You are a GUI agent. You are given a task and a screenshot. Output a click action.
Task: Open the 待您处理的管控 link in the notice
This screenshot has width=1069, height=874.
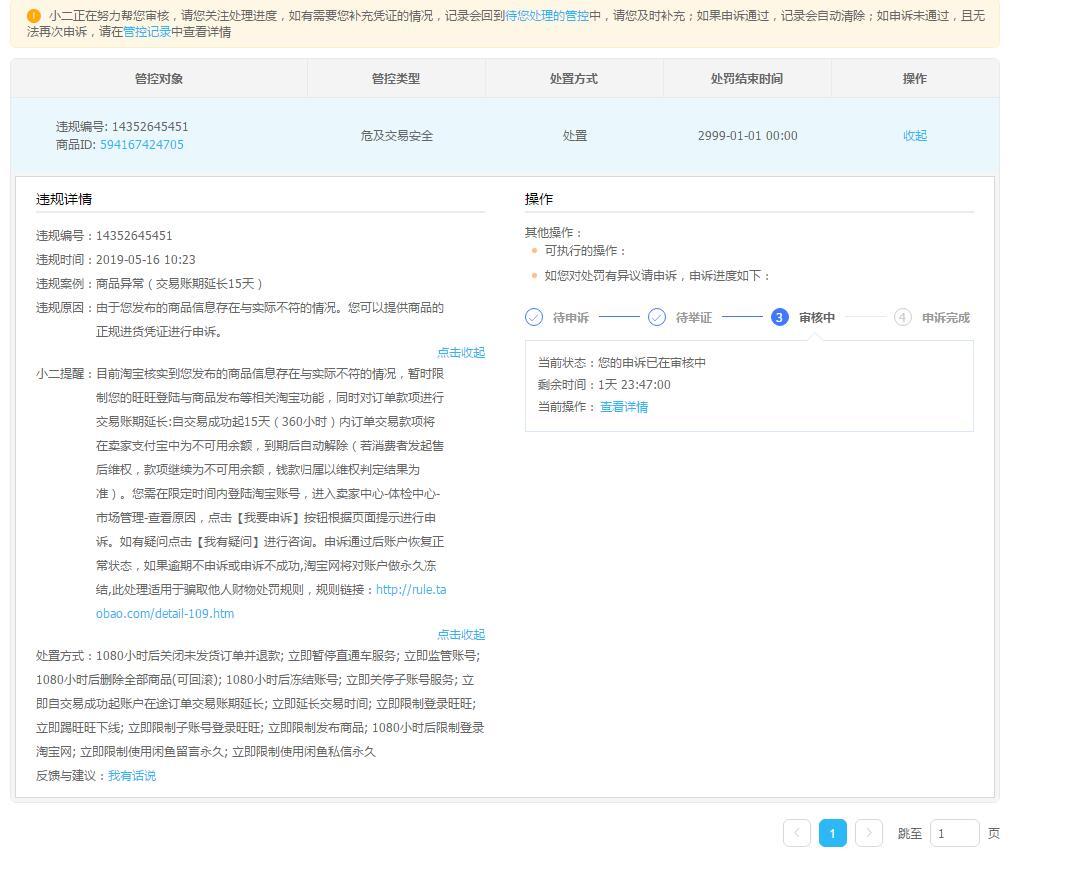[x=547, y=15]
